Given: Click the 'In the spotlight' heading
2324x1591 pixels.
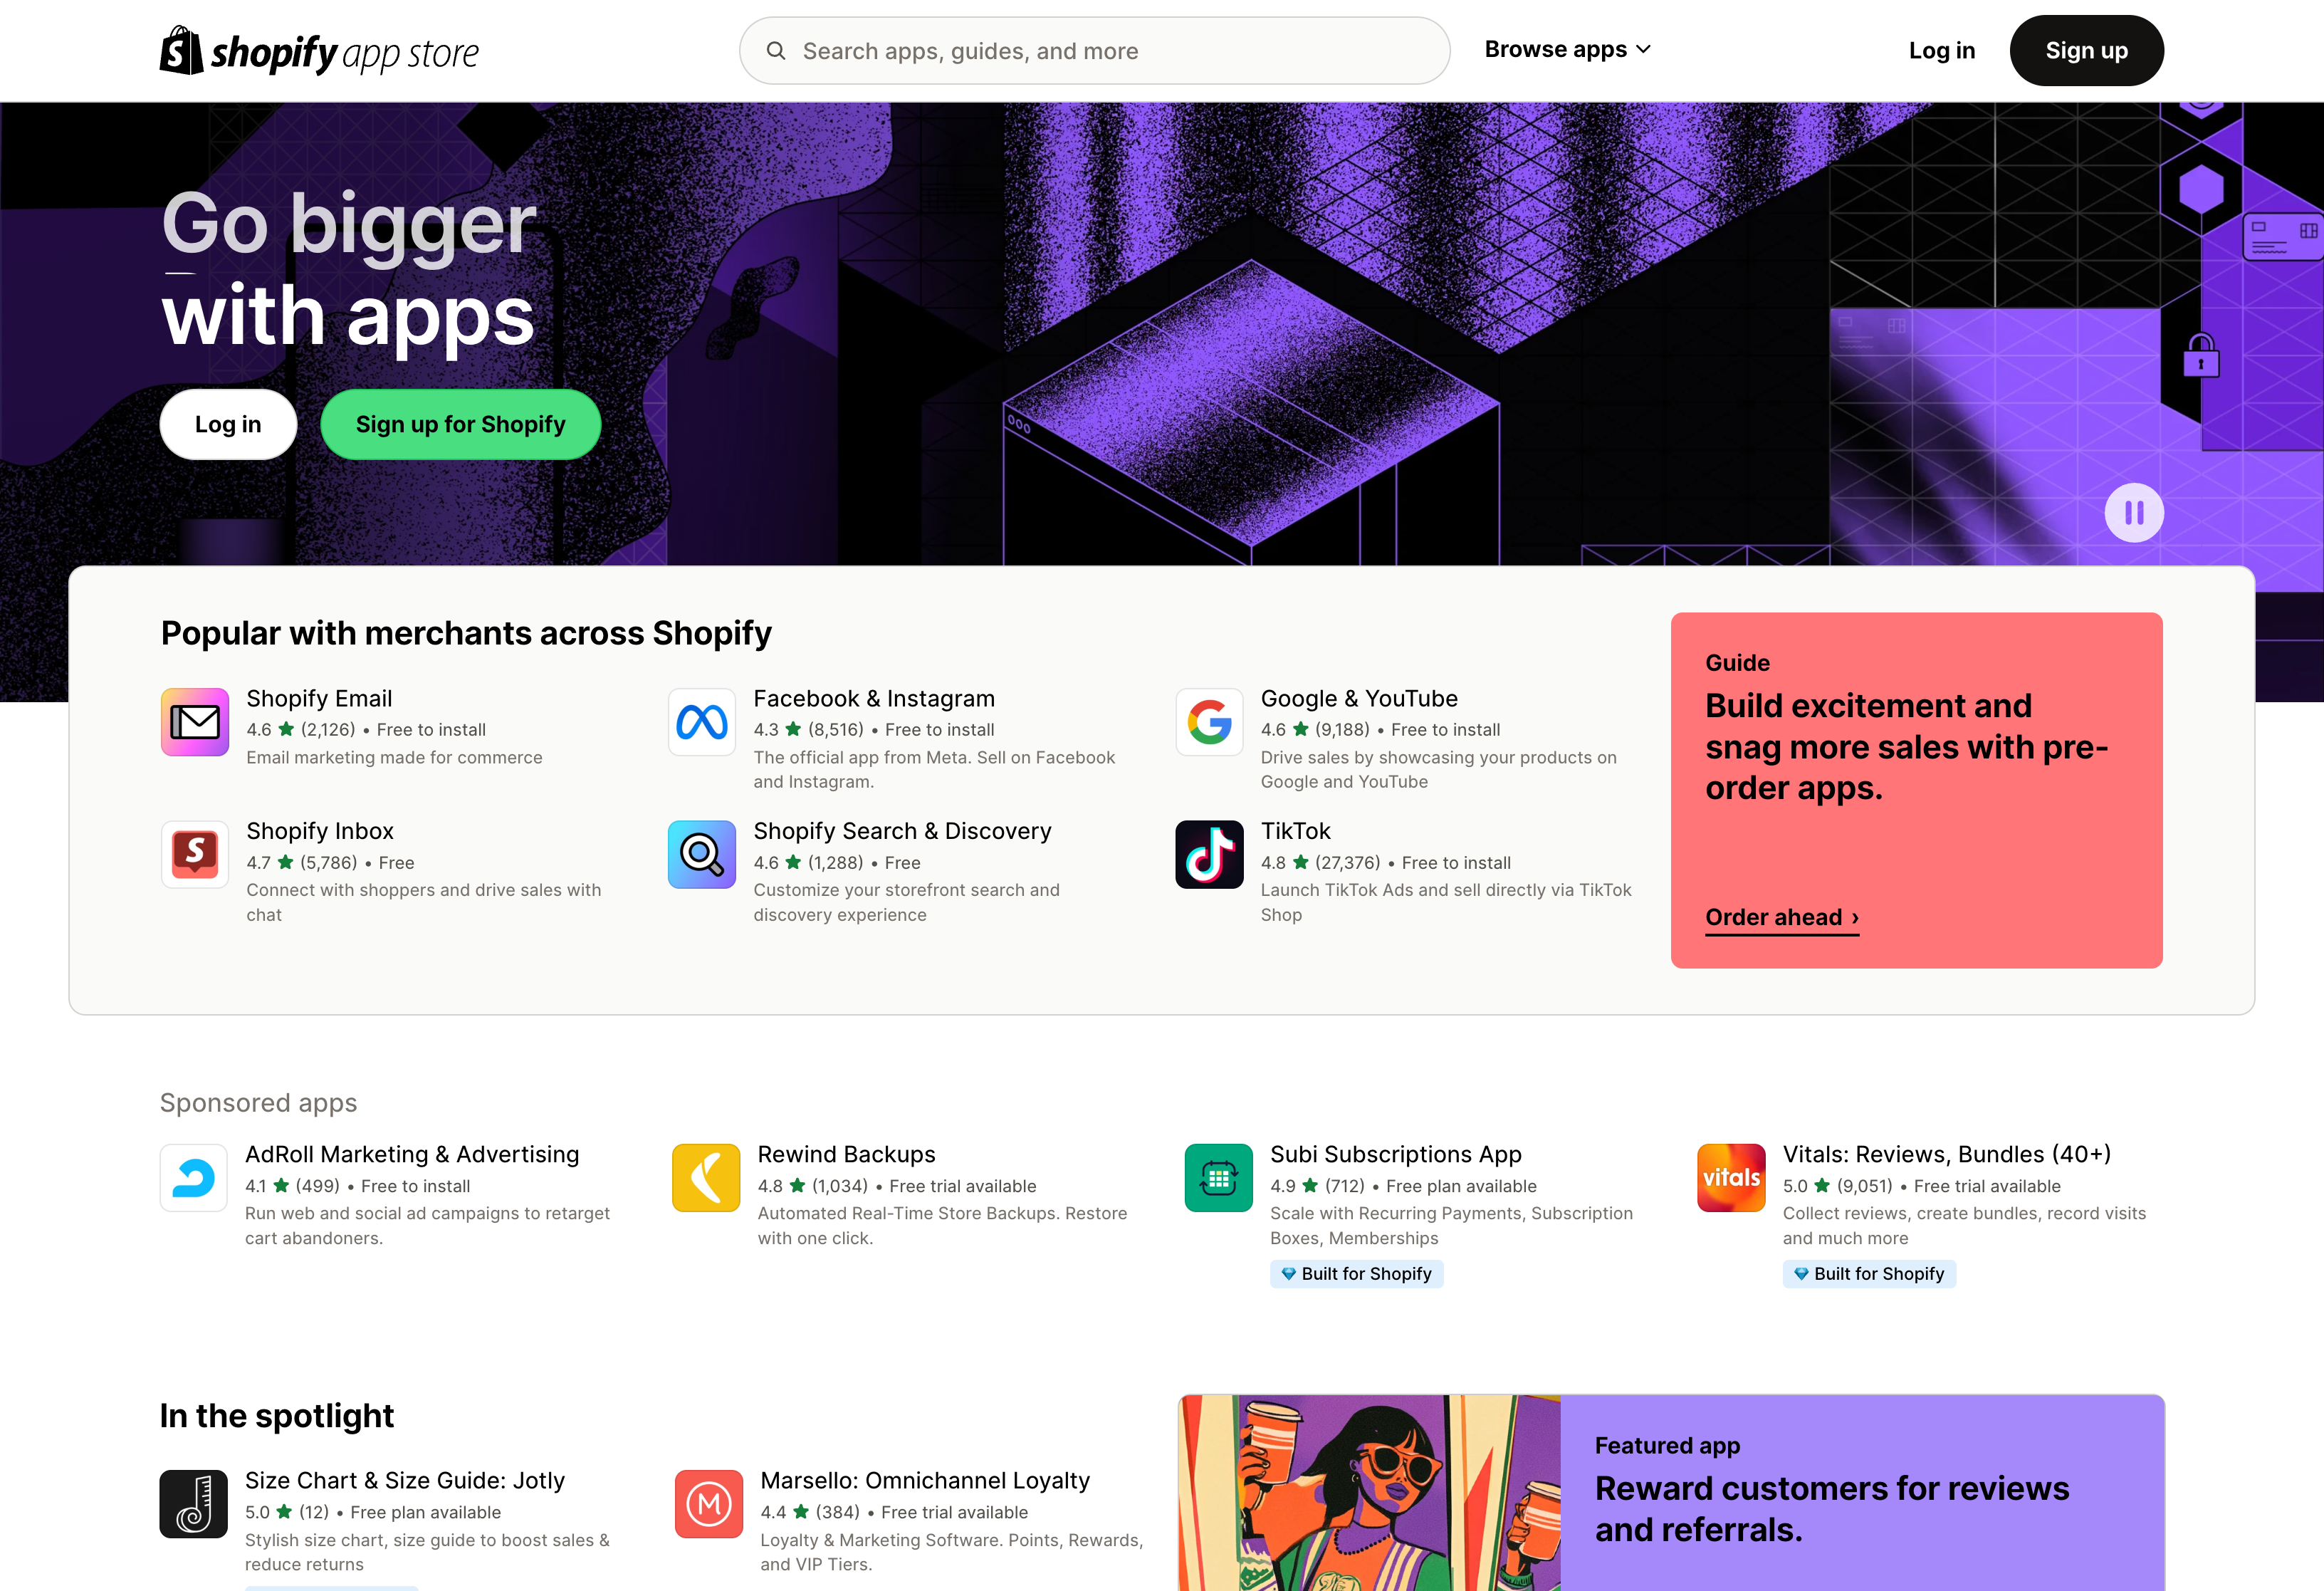Looking at the screenshot, I should [x=277, y=1416].
